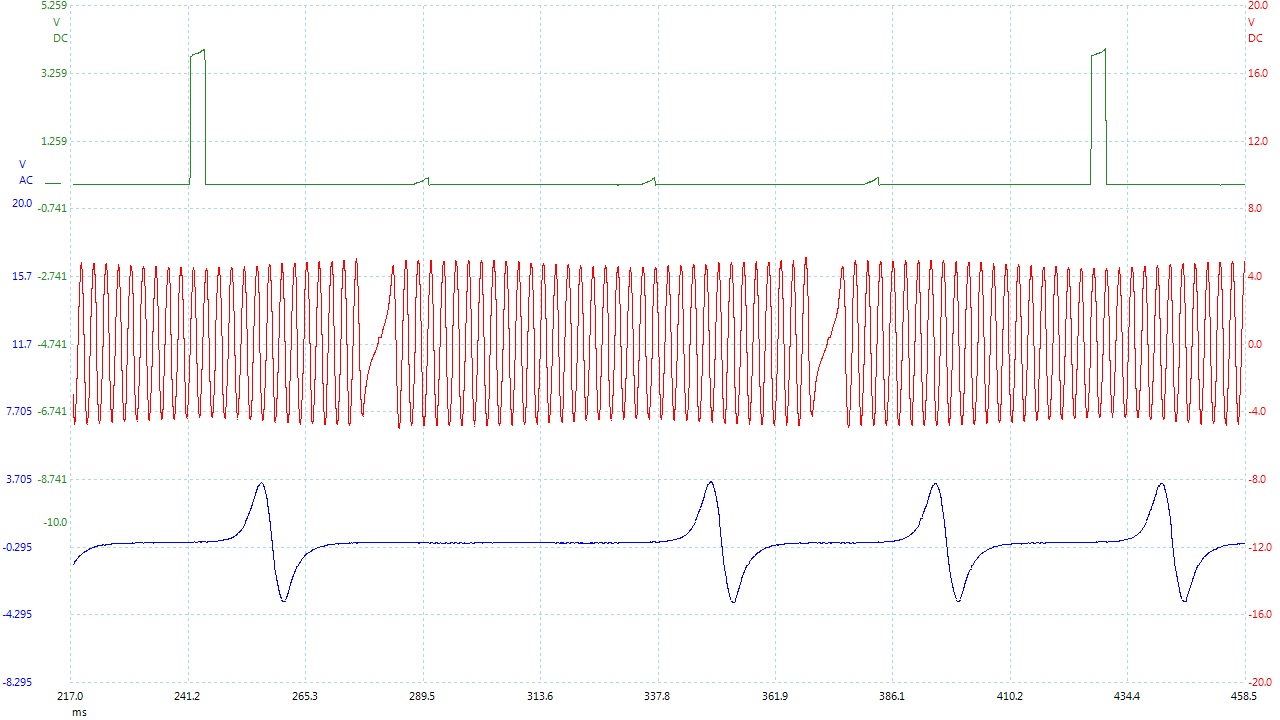
Task: Click the blue AC coupling label
Action: coord(26,180)
